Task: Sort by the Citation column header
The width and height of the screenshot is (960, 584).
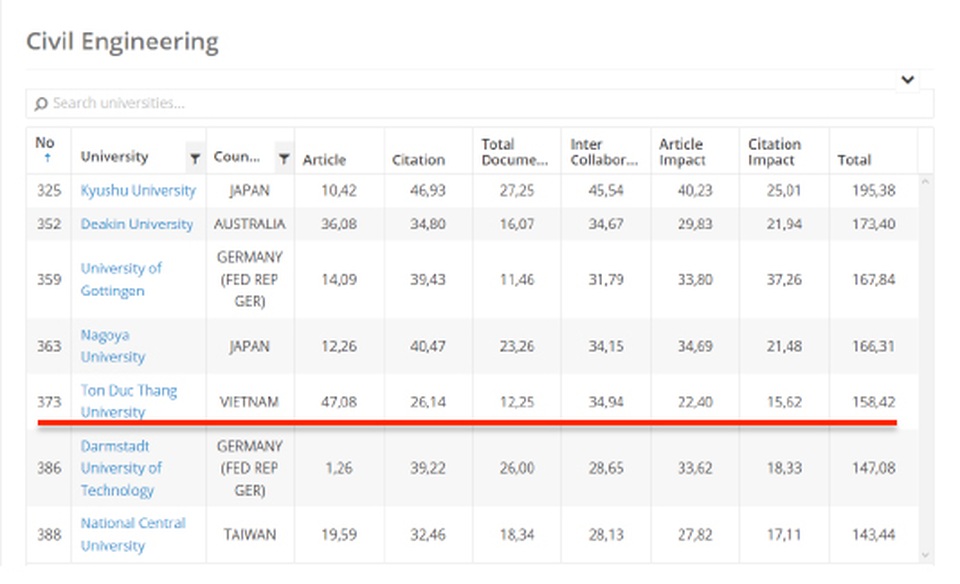Action: click(x=418, y=160)
